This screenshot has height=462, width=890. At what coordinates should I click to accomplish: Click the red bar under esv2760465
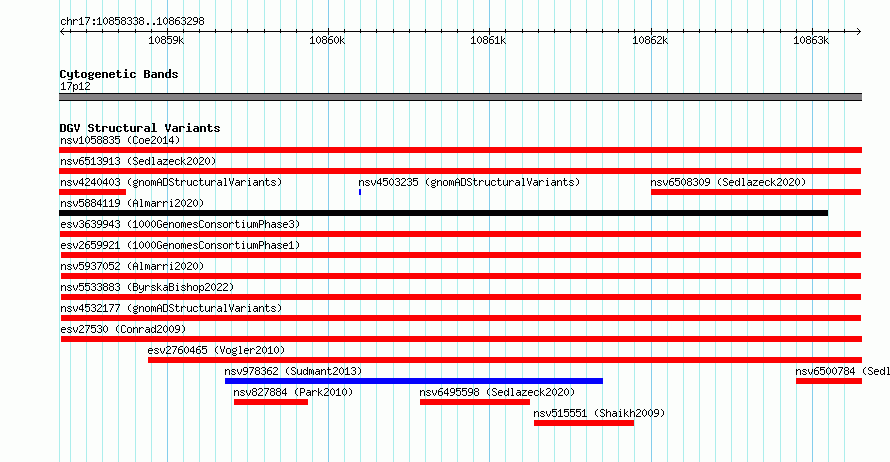505,360
